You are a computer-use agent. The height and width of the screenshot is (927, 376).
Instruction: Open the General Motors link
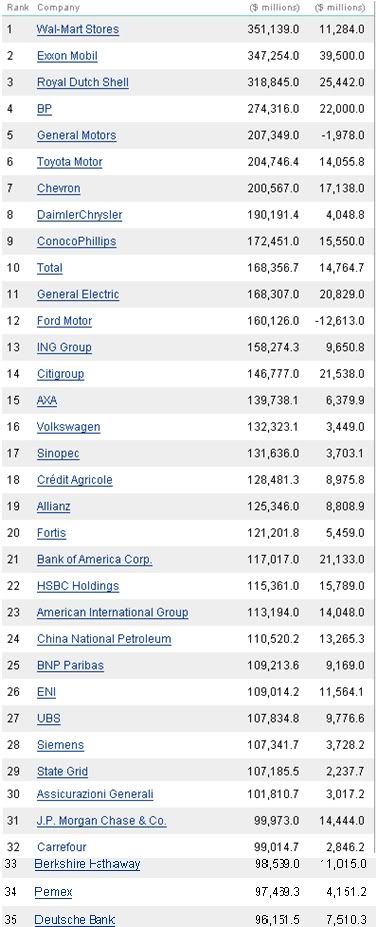76,135
